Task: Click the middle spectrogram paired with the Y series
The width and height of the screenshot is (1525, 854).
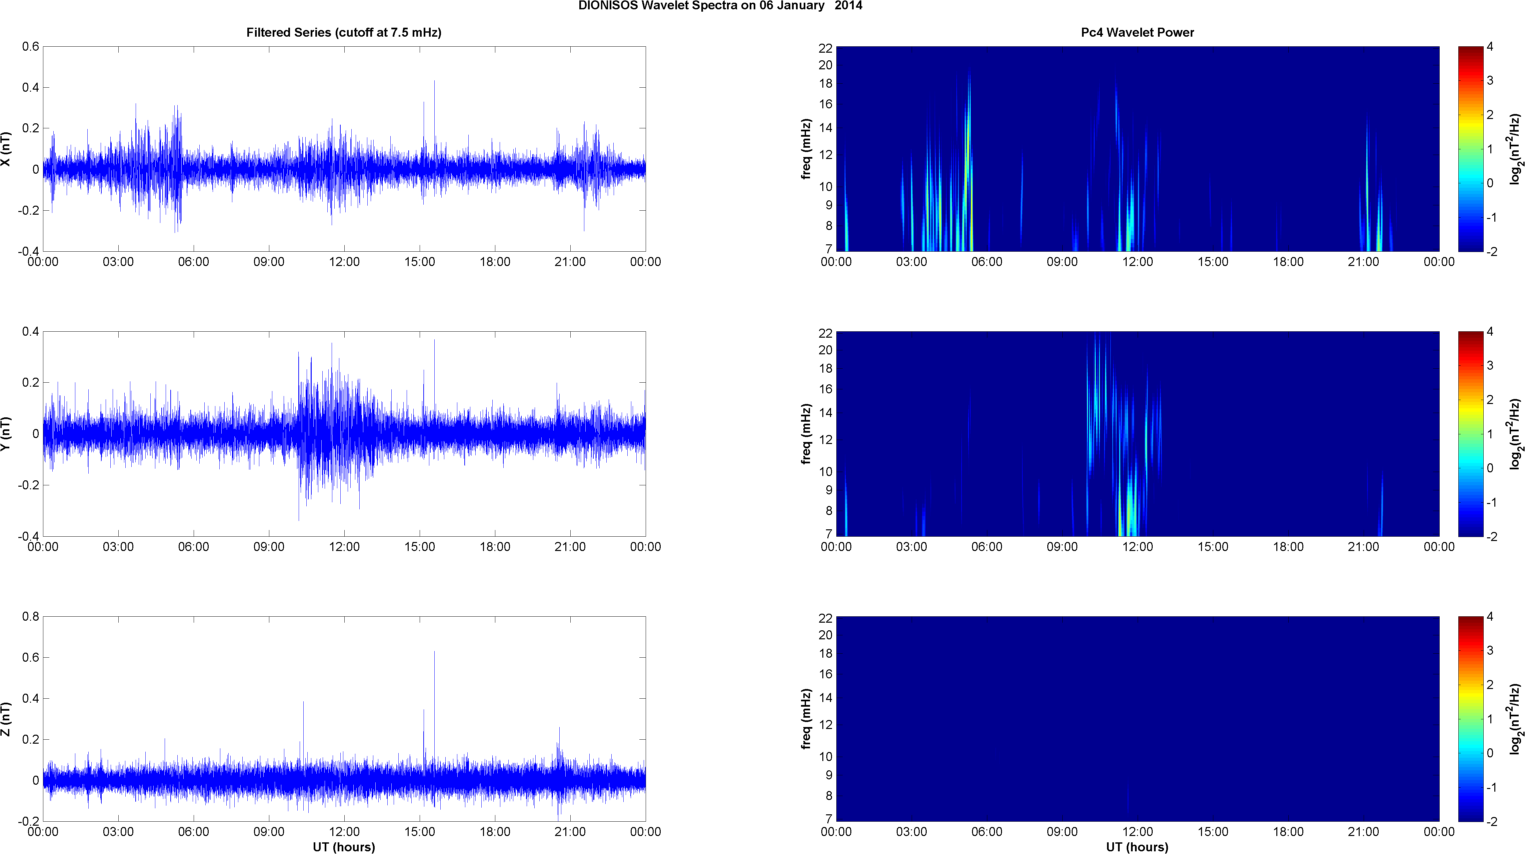Action: 1137,434
